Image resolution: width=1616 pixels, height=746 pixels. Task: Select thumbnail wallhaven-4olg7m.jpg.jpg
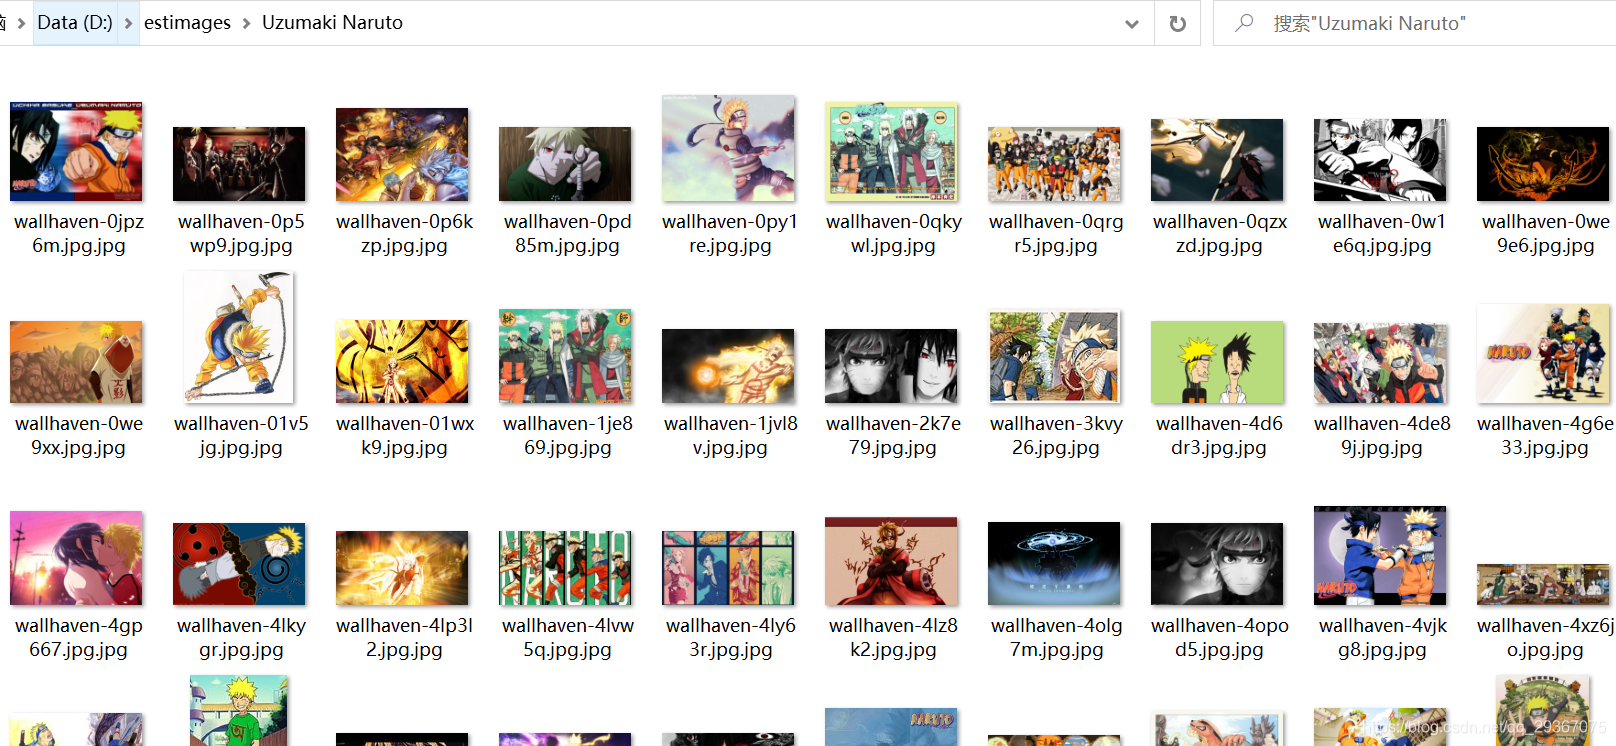coord(1054,564)
